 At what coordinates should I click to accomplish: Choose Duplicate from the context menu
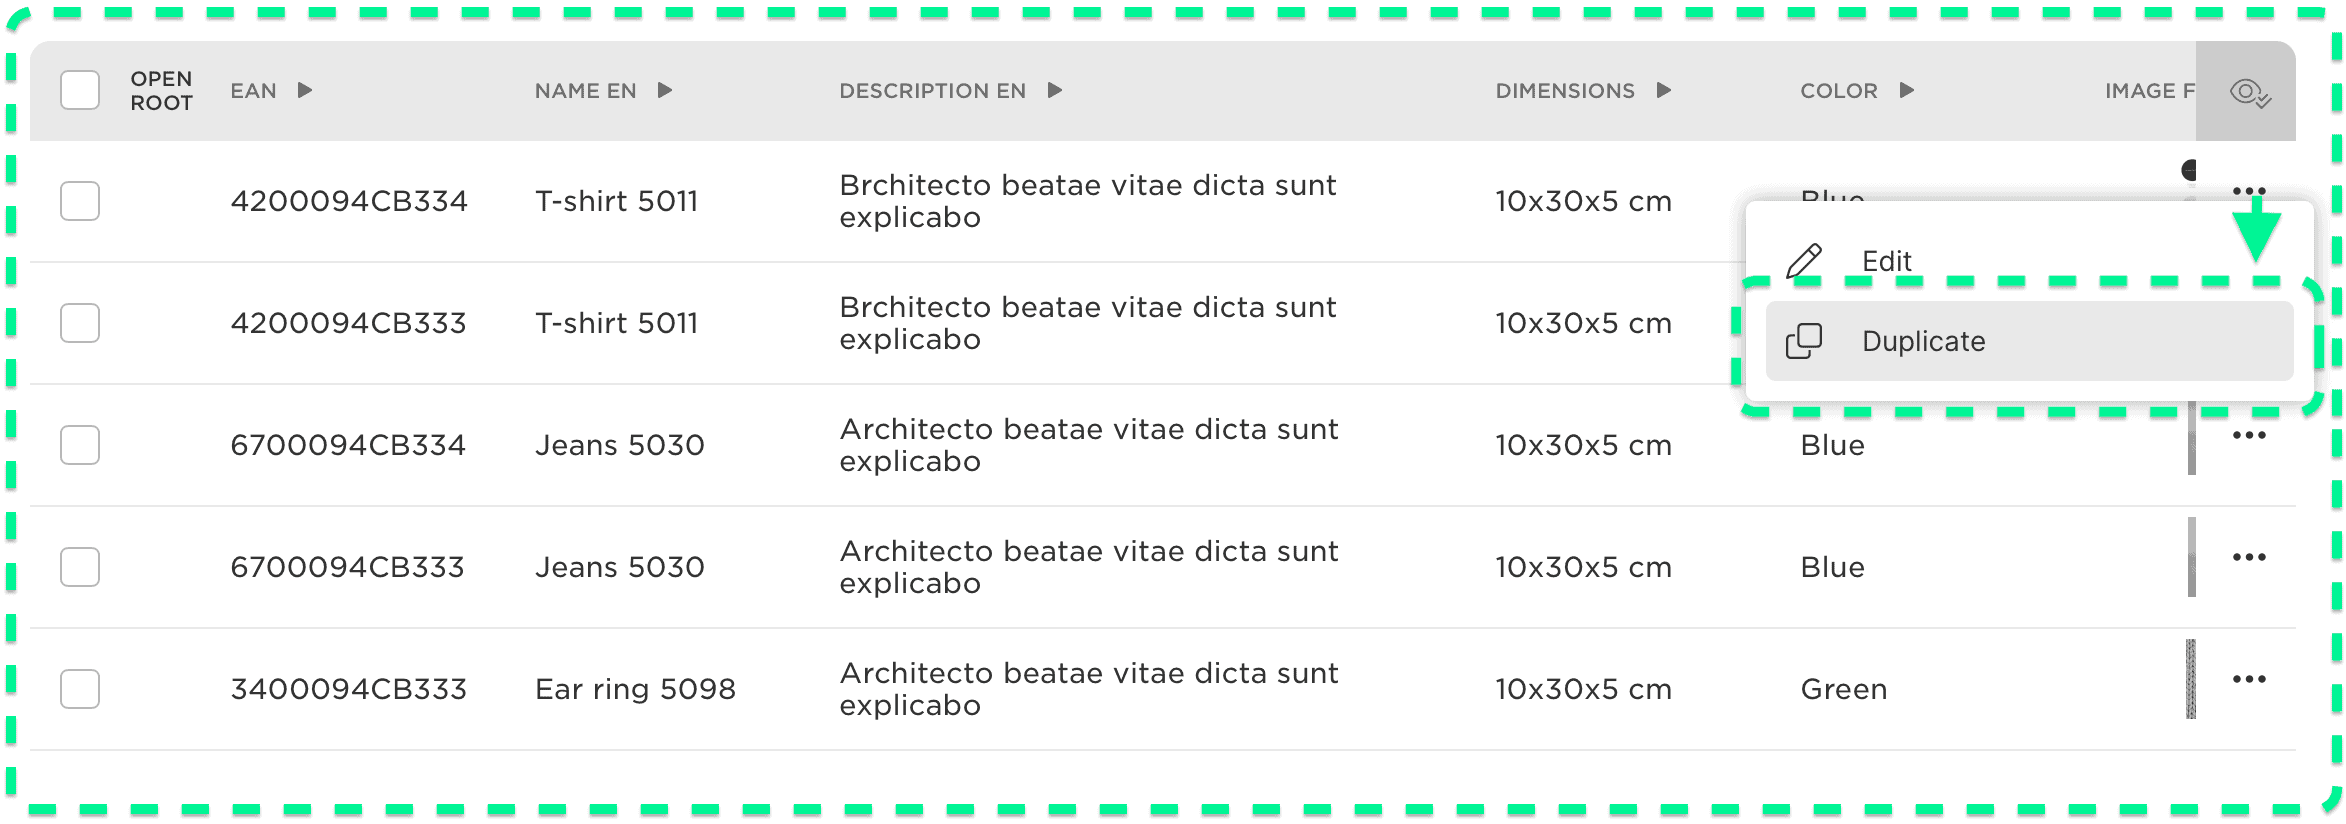(1923, 341)
